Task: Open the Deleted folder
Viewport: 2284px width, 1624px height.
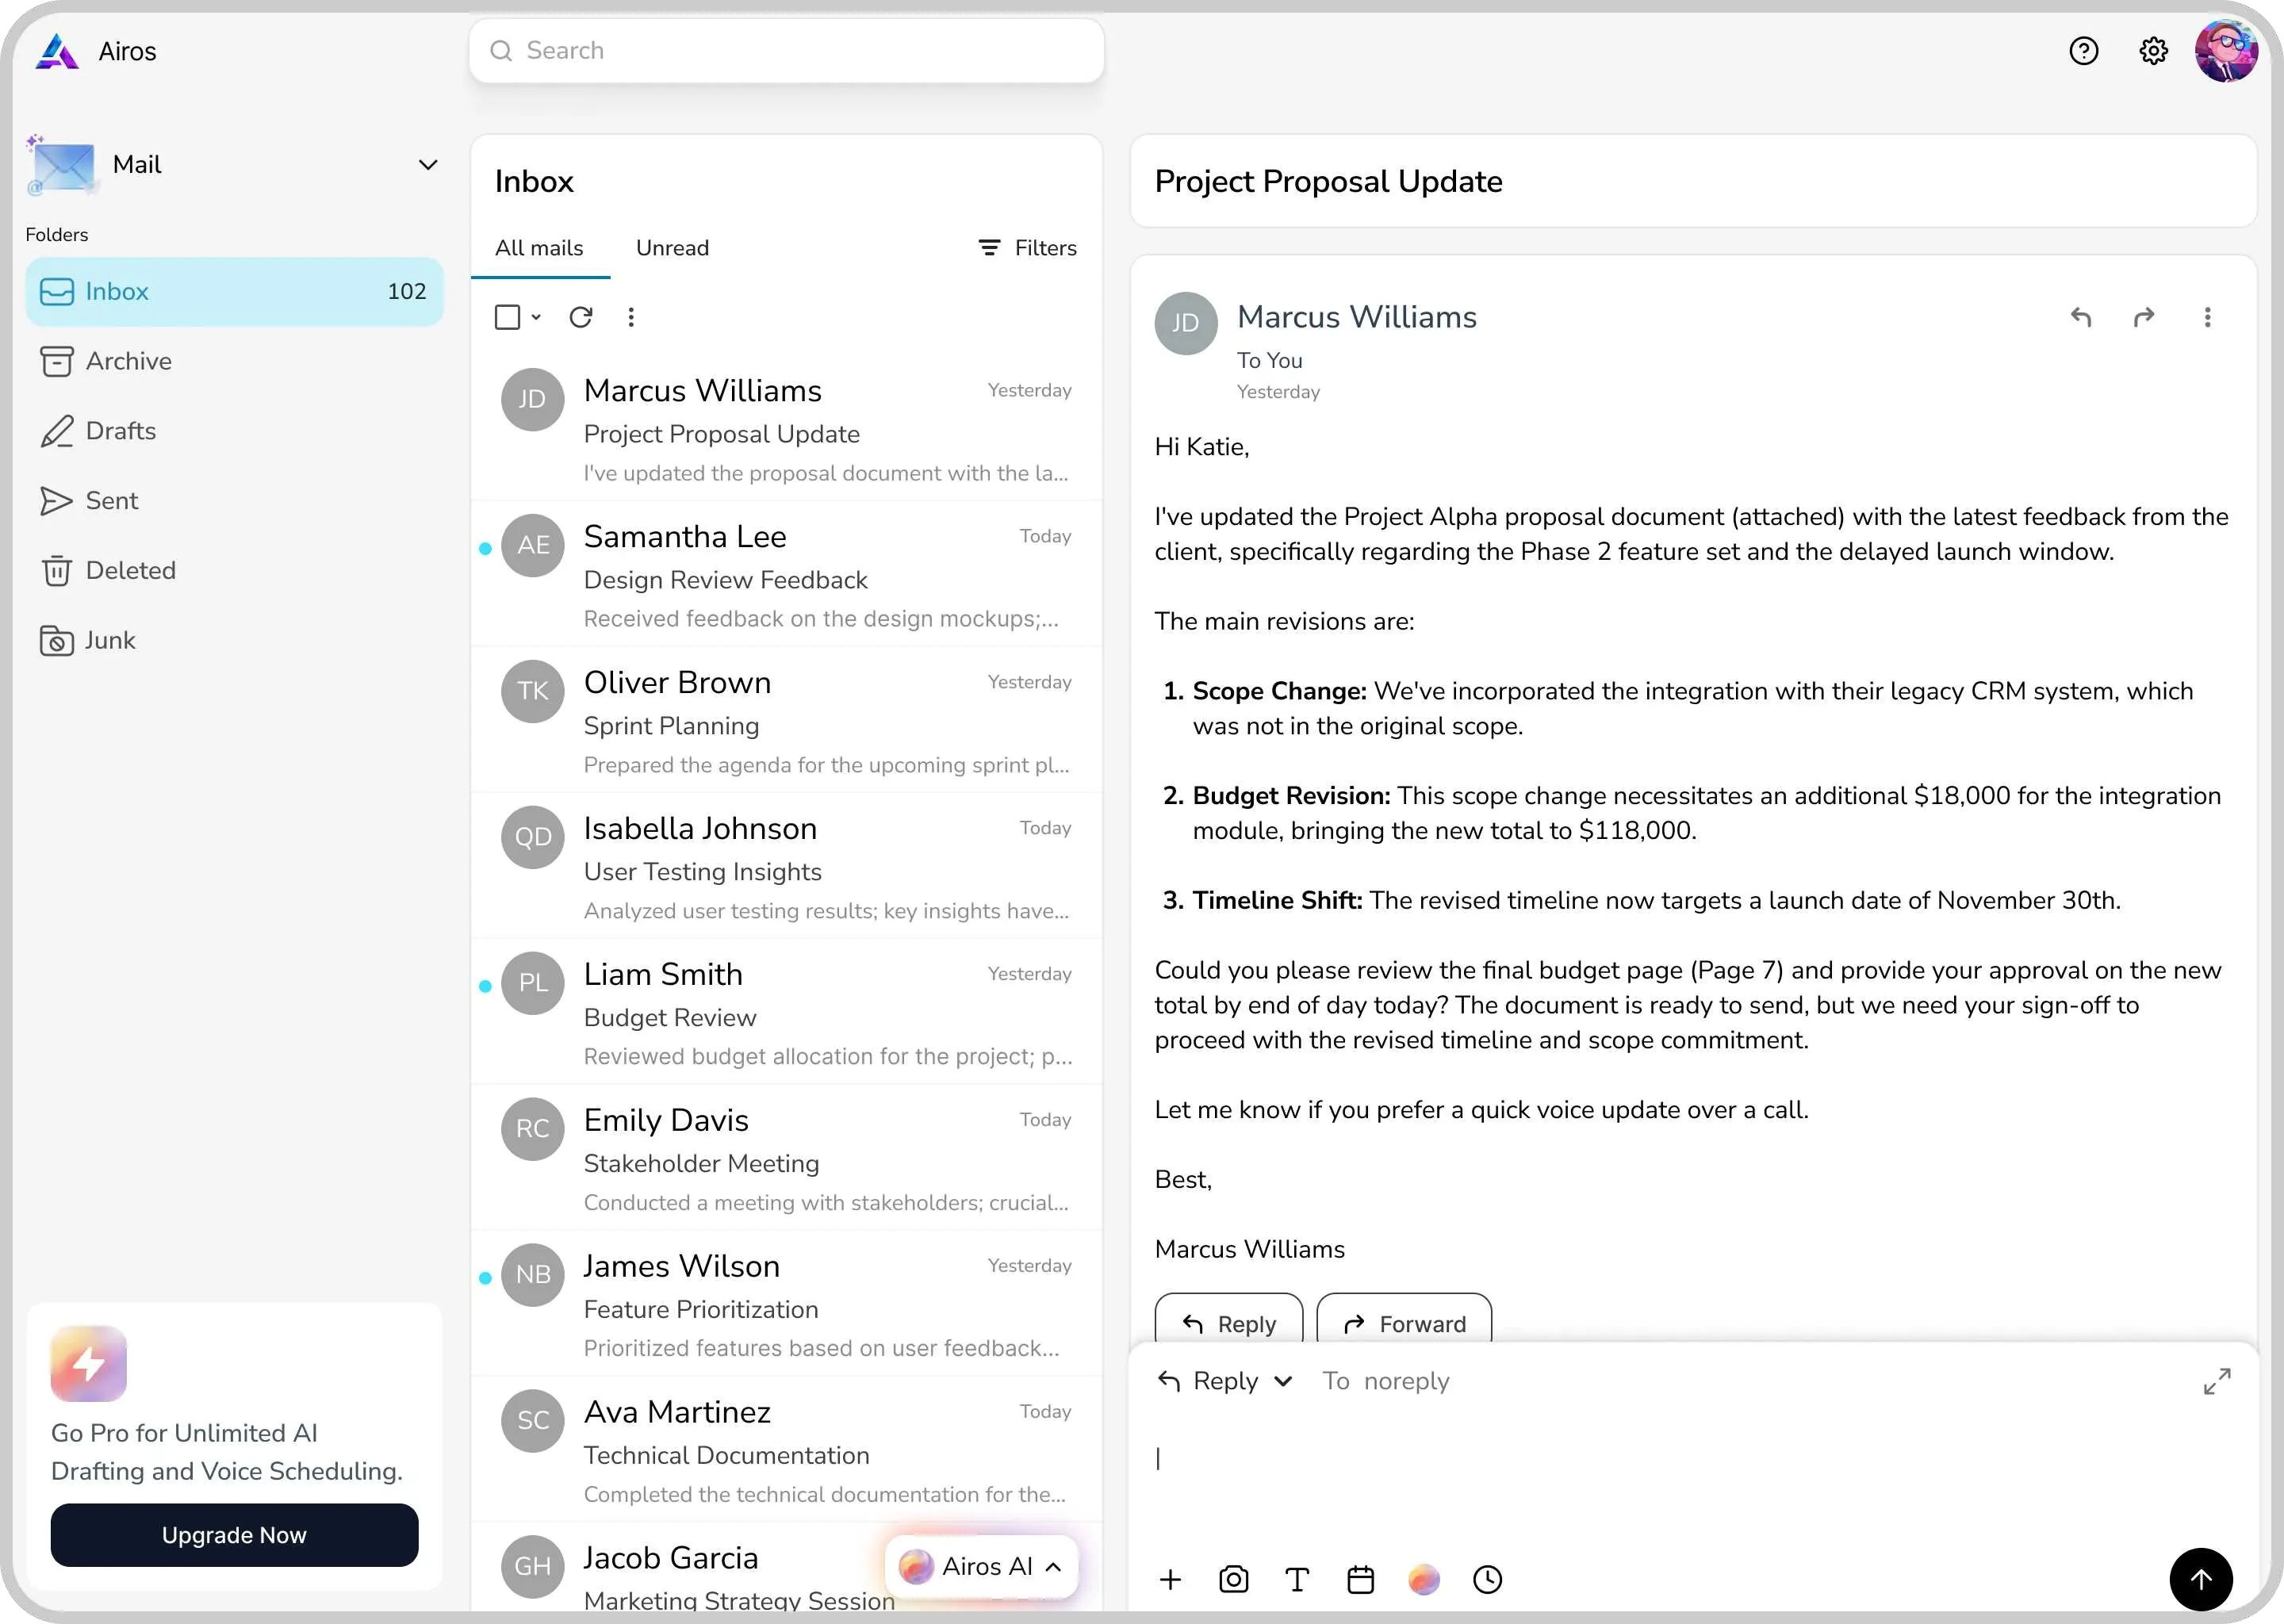Action: tap(234, 571)
